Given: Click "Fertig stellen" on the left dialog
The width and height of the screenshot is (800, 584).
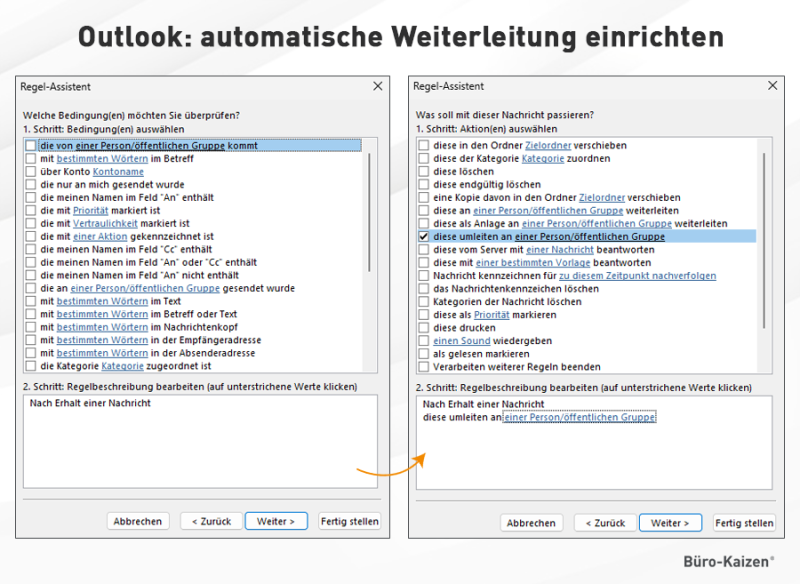Looking at the screenshot, I should click(349, 521).
